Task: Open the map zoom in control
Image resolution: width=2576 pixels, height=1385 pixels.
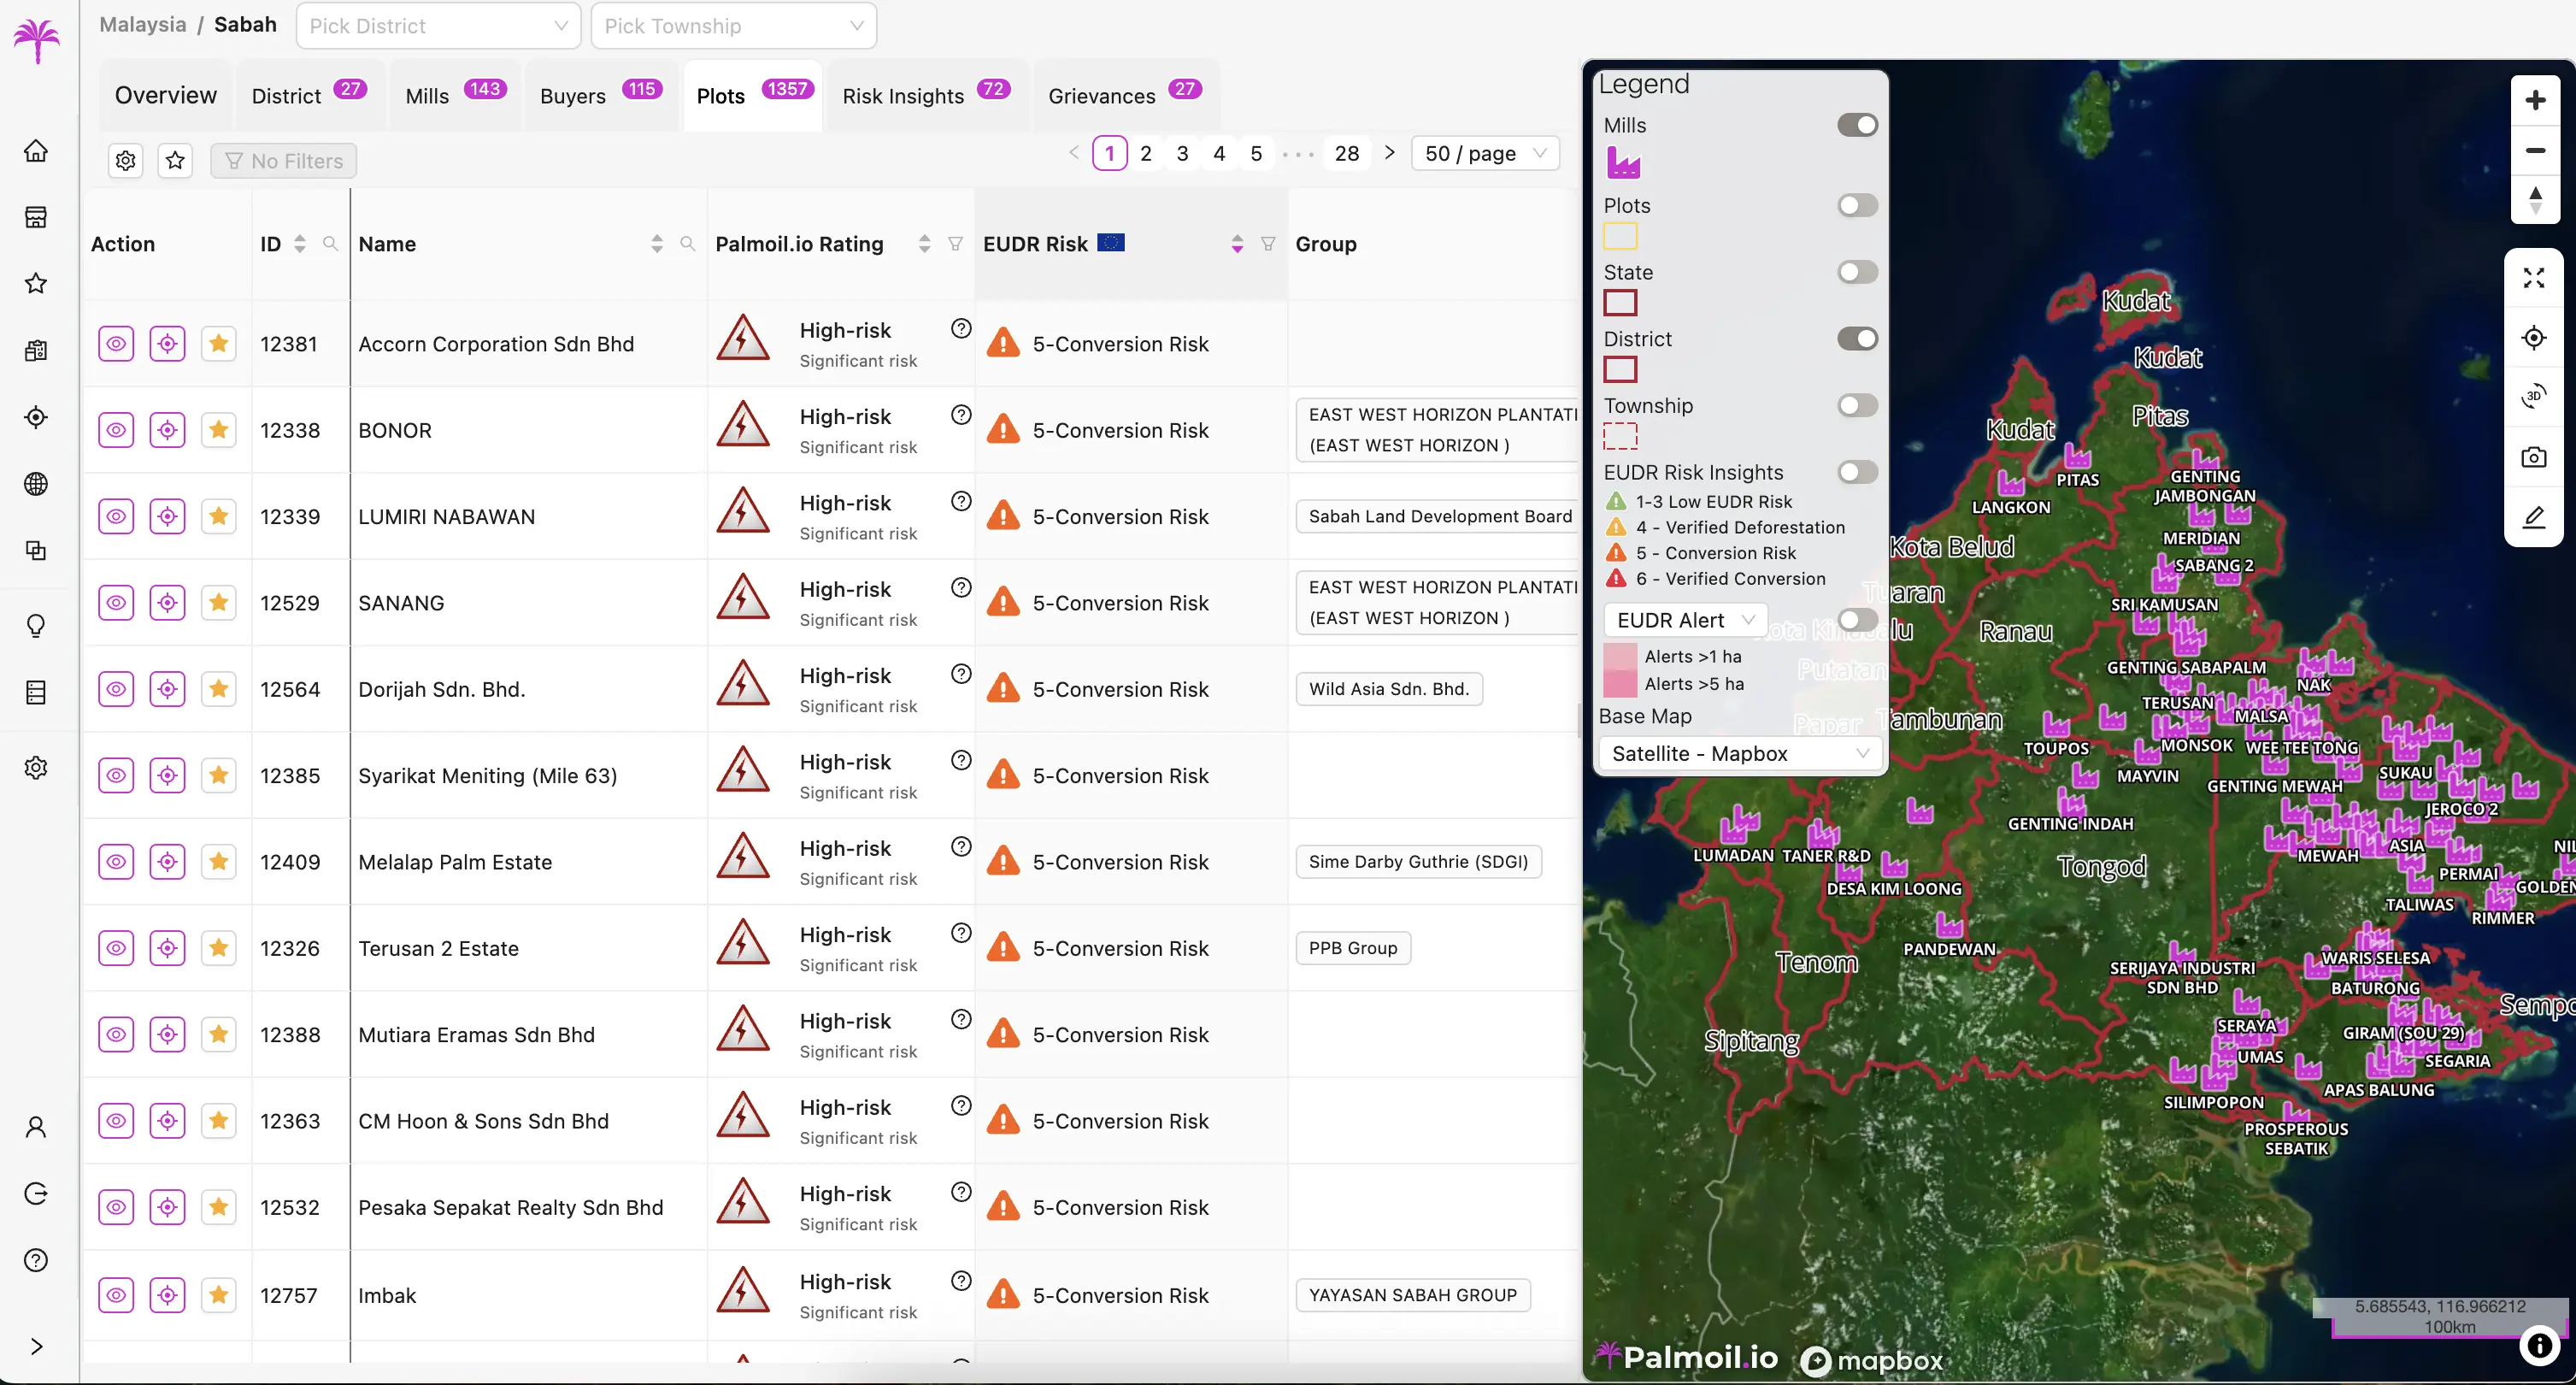Action: coord(2535,99)
